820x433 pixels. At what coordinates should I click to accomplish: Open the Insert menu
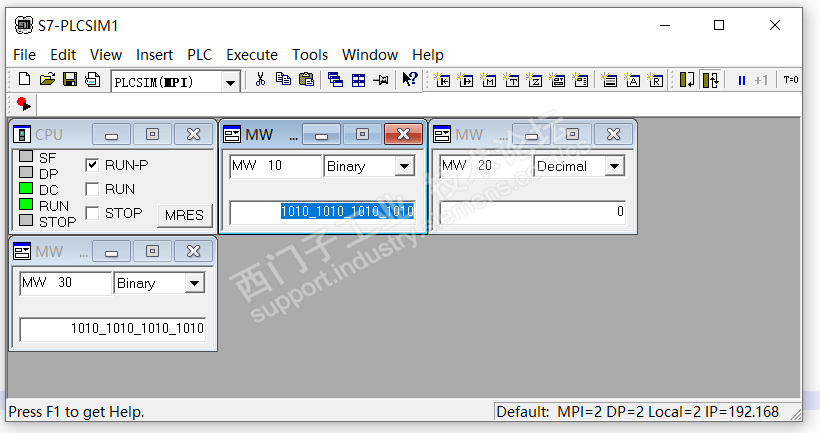coord(154,55)
